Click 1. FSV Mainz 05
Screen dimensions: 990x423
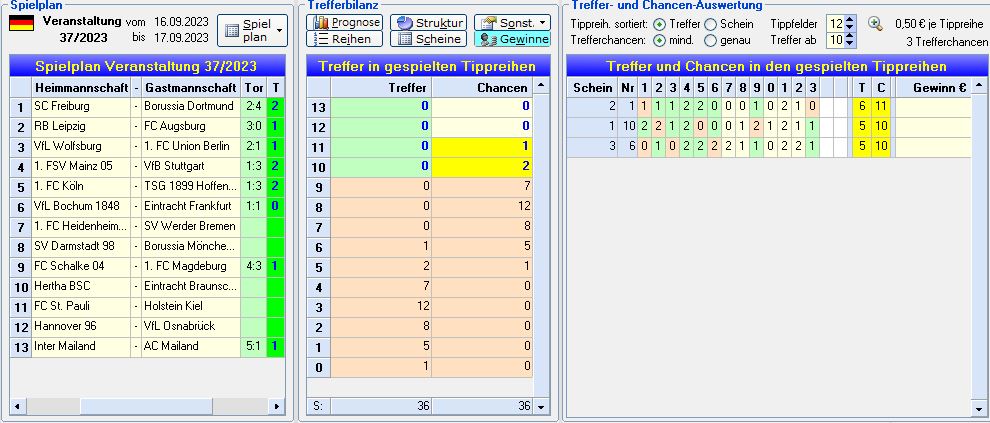(x=81, y=166)
